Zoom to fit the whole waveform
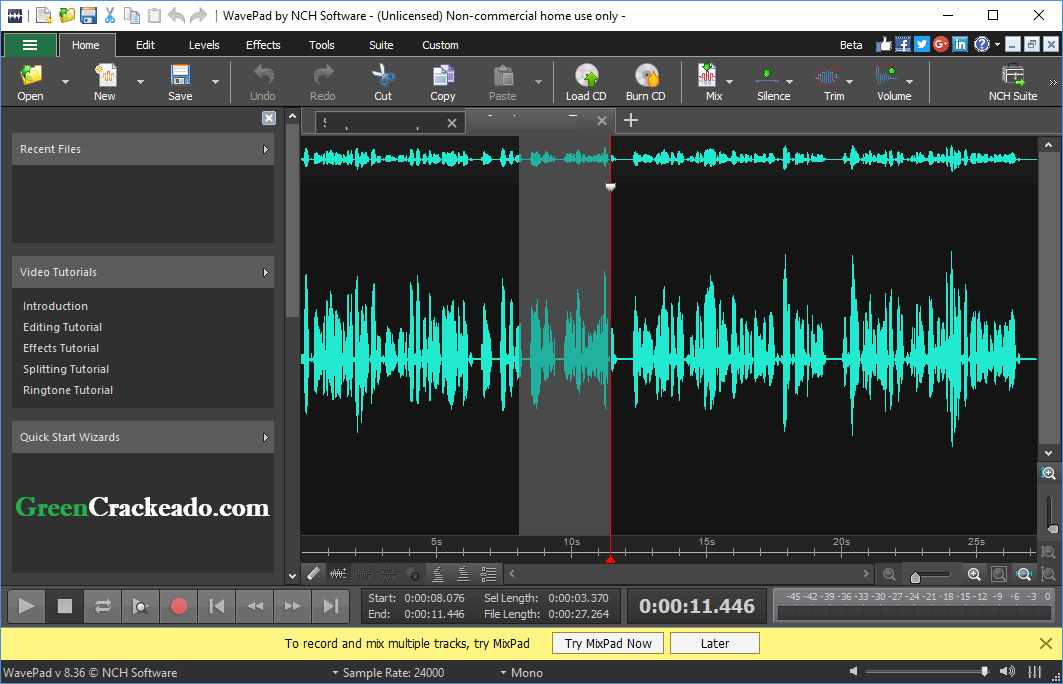 [1022, 573]
